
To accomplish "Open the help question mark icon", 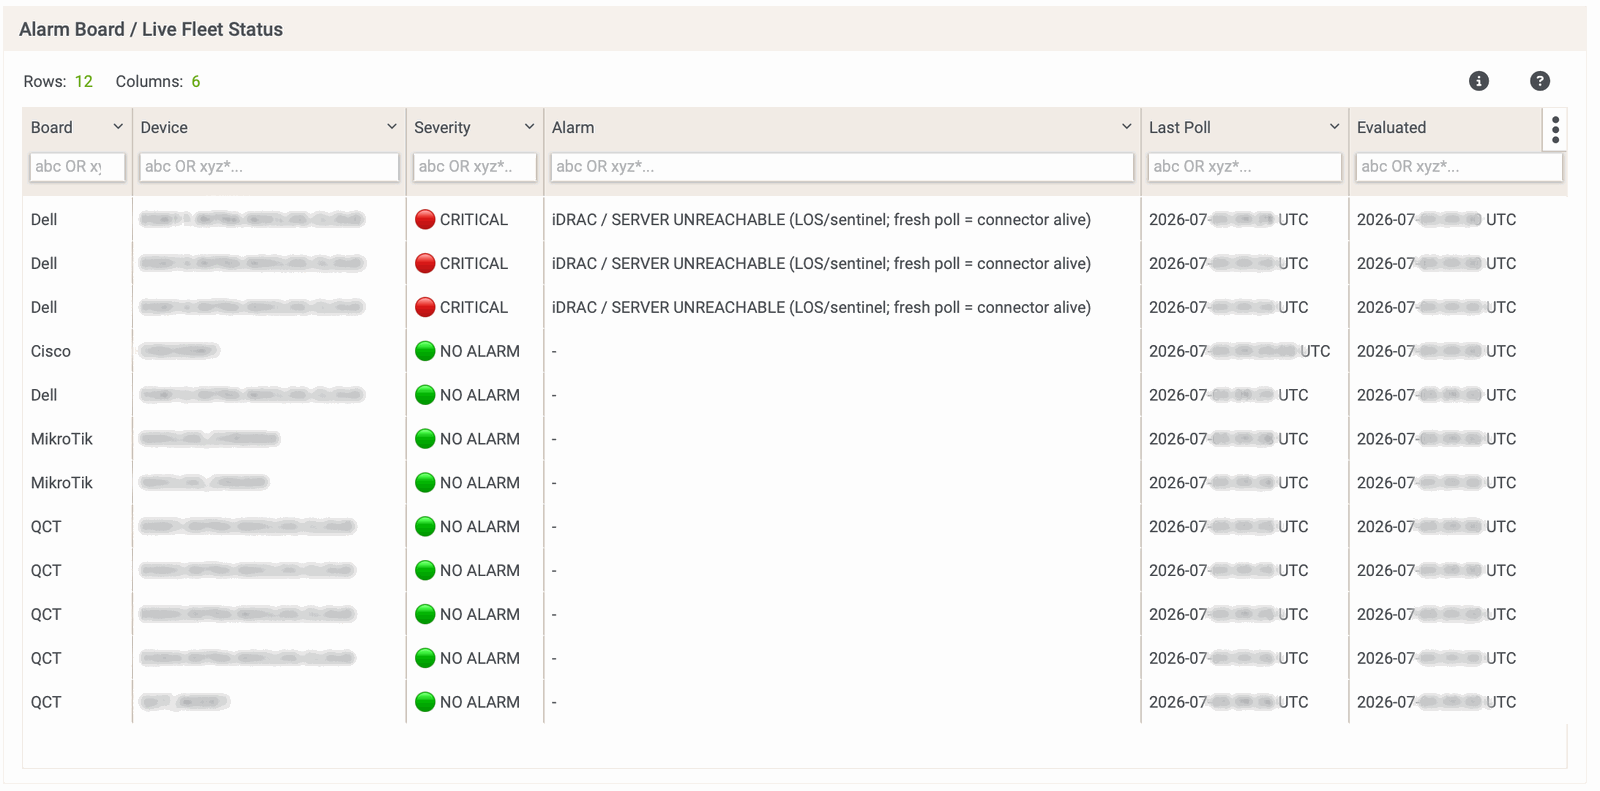I will (x=1540, y=81).
